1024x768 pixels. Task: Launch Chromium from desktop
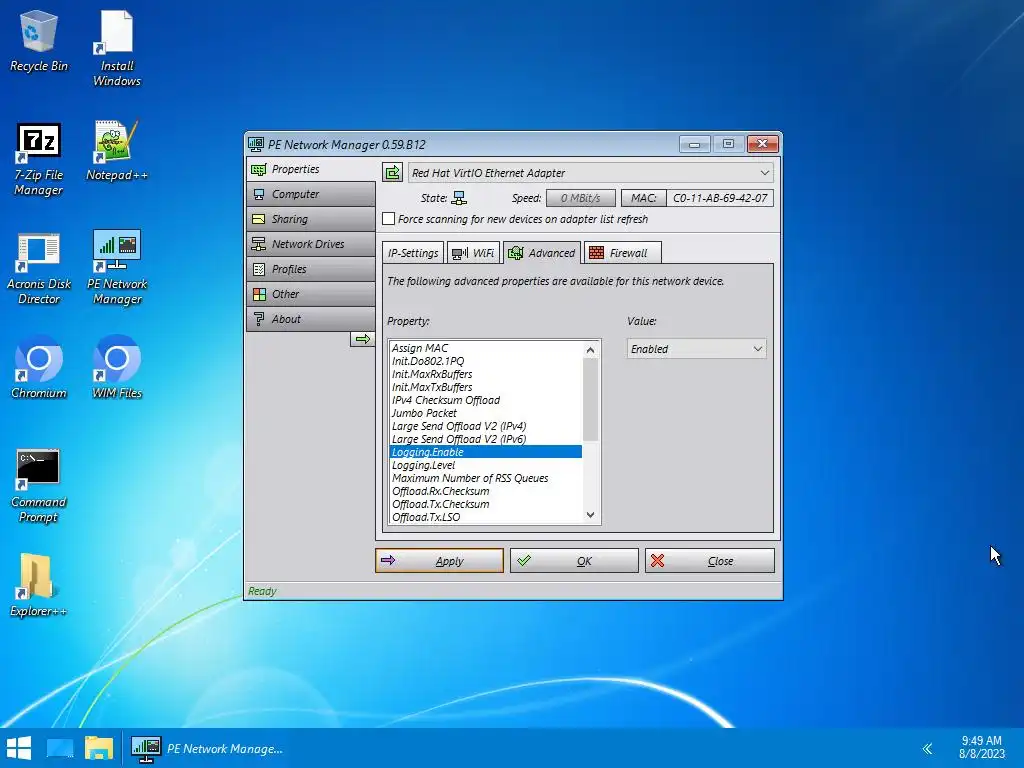(x=39, y=367)
